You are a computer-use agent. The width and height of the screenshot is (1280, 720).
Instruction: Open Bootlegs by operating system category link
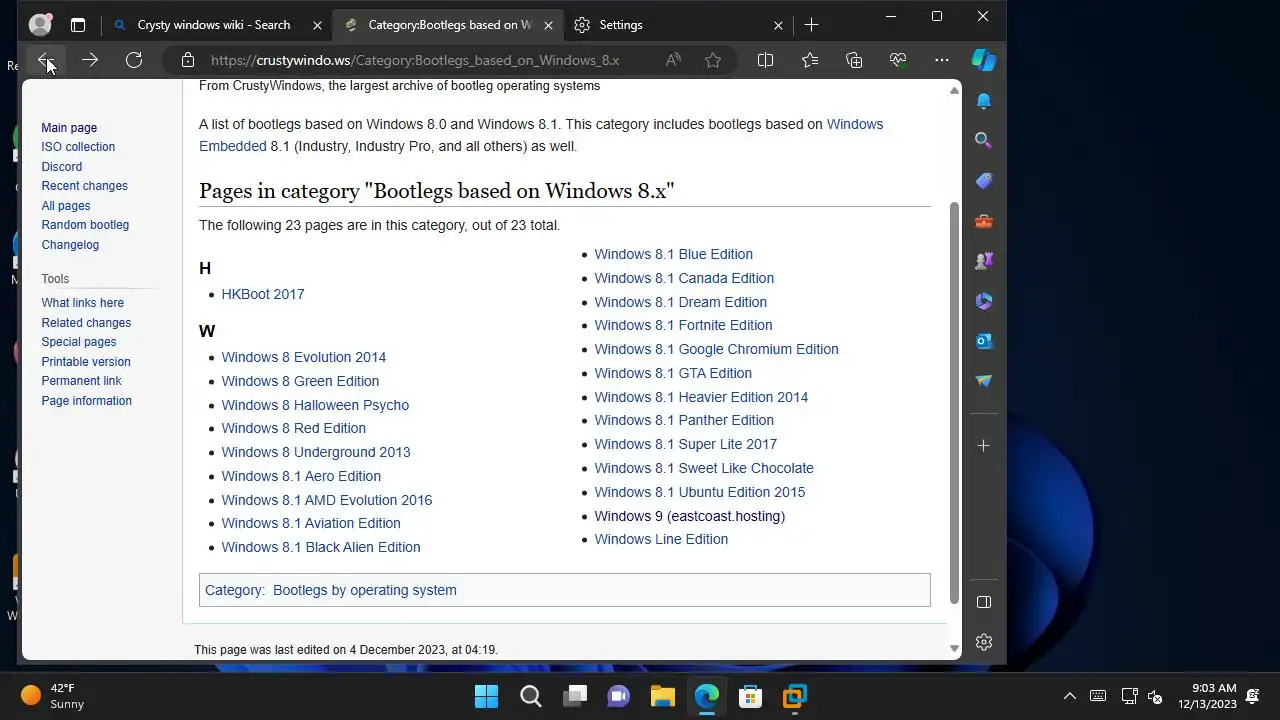tap(365, 590)
